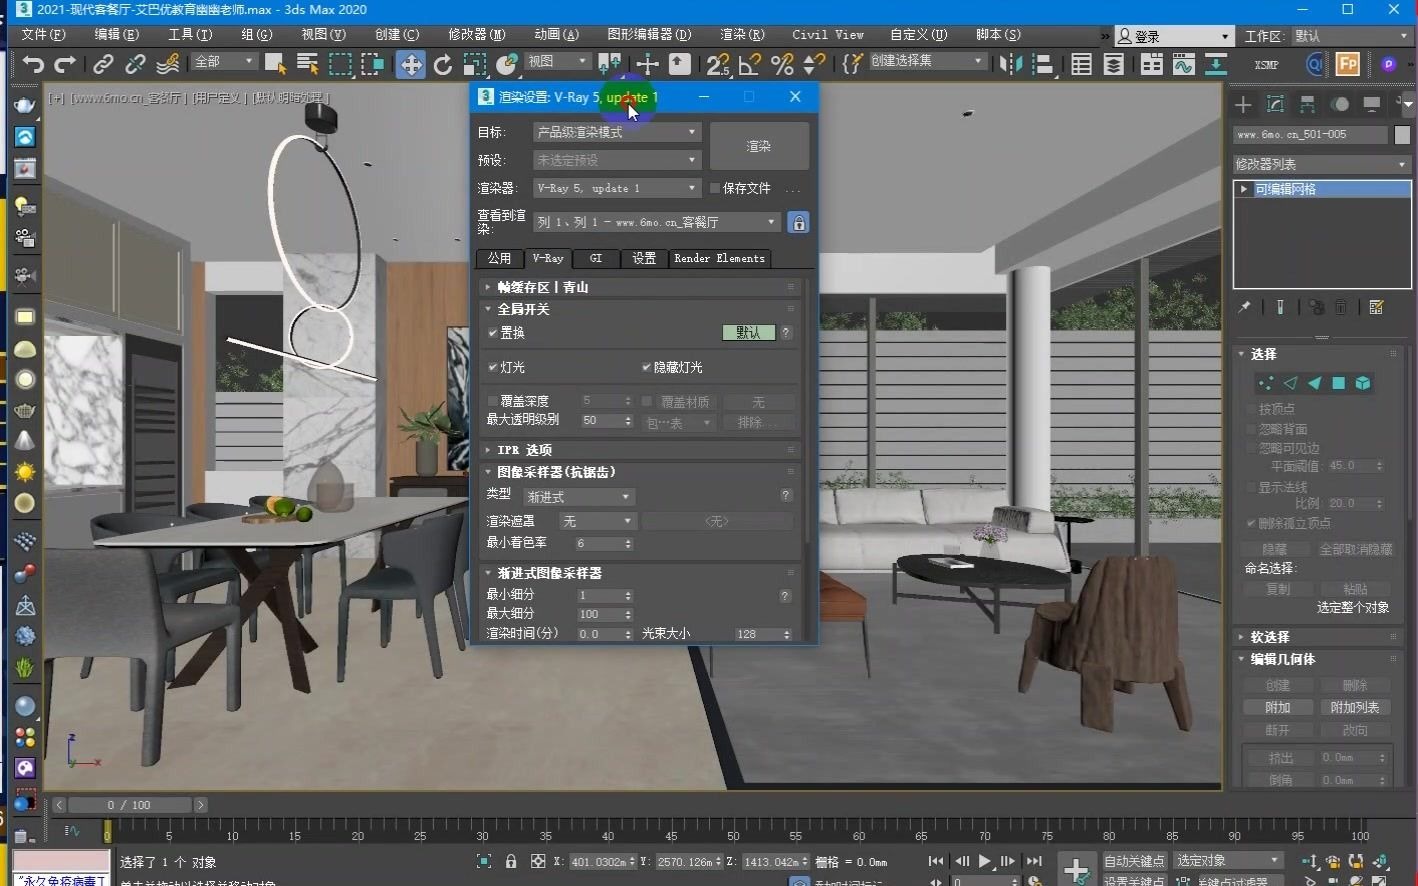Click the 附加 attach button
The height and width of the screenshot is (886, 1418).
tap(1278, 707)
